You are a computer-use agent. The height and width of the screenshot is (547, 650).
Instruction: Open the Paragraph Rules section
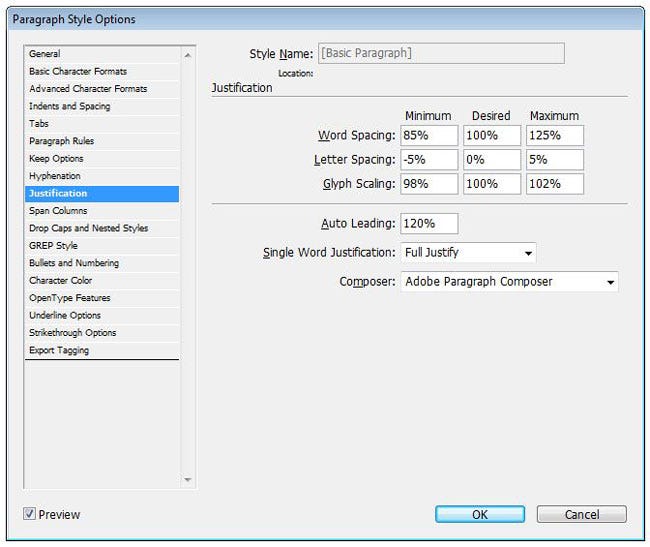coord(102,141)
